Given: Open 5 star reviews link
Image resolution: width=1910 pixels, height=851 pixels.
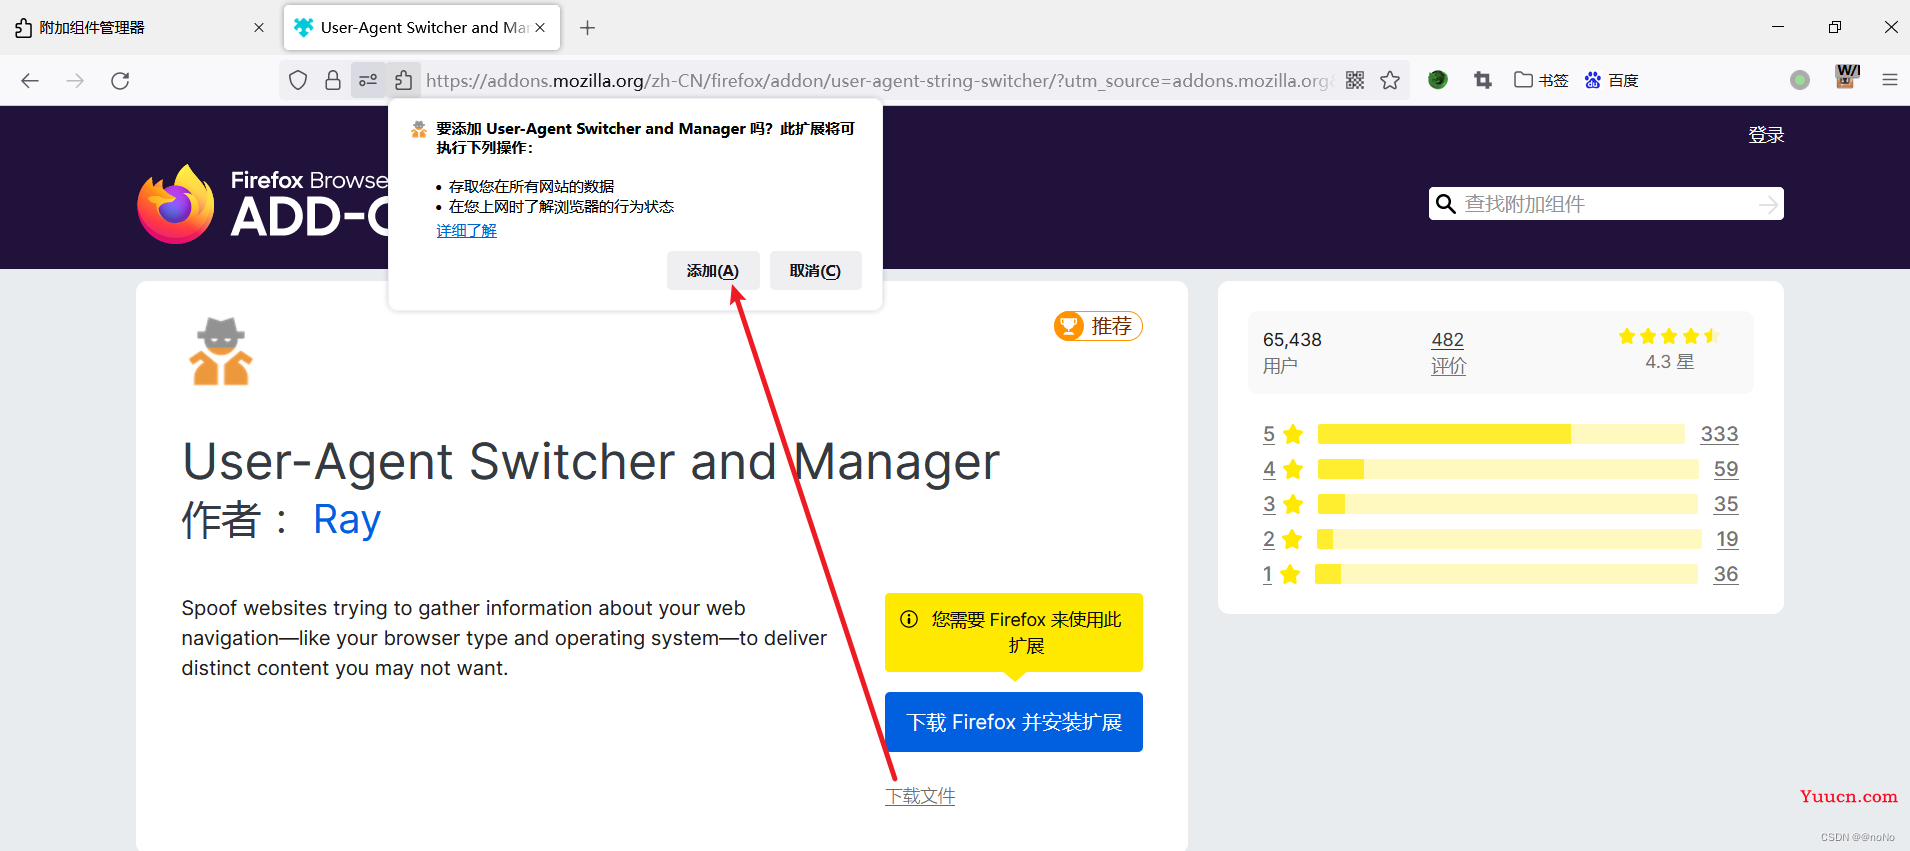Looking at the screenshot, I should pos(1283,434).
